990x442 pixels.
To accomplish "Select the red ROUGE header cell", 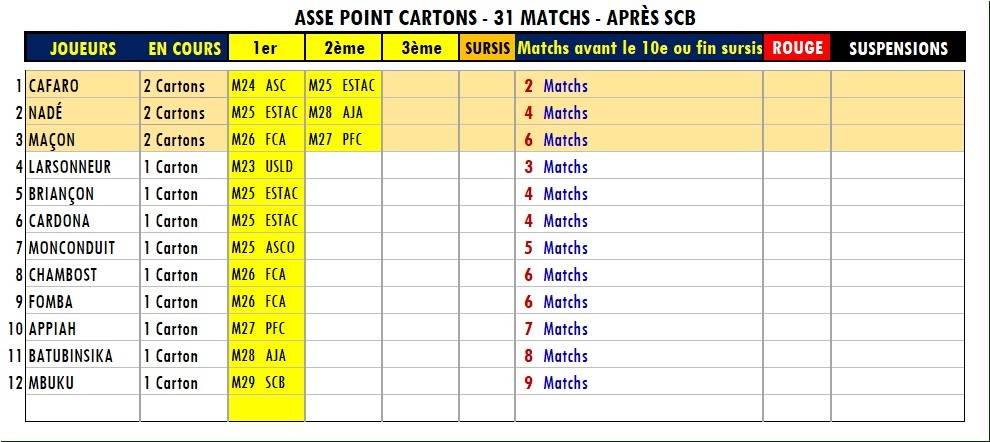I will (x=797, y=48).
